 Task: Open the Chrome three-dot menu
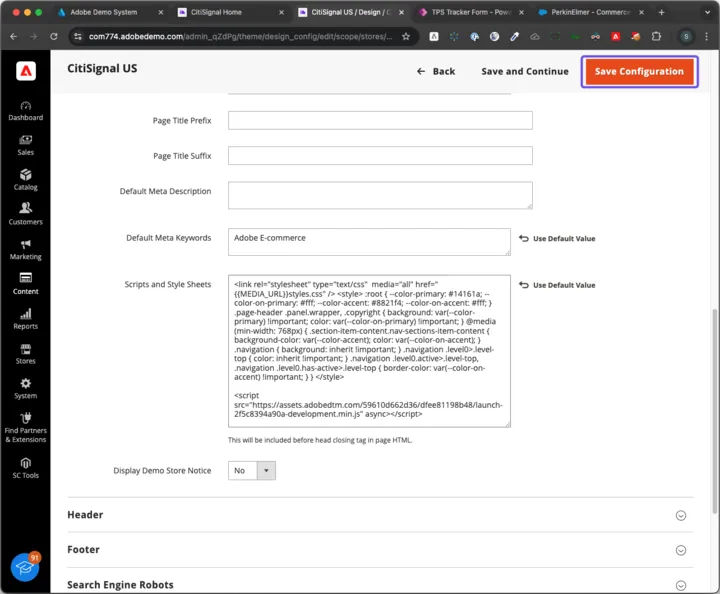707,36
